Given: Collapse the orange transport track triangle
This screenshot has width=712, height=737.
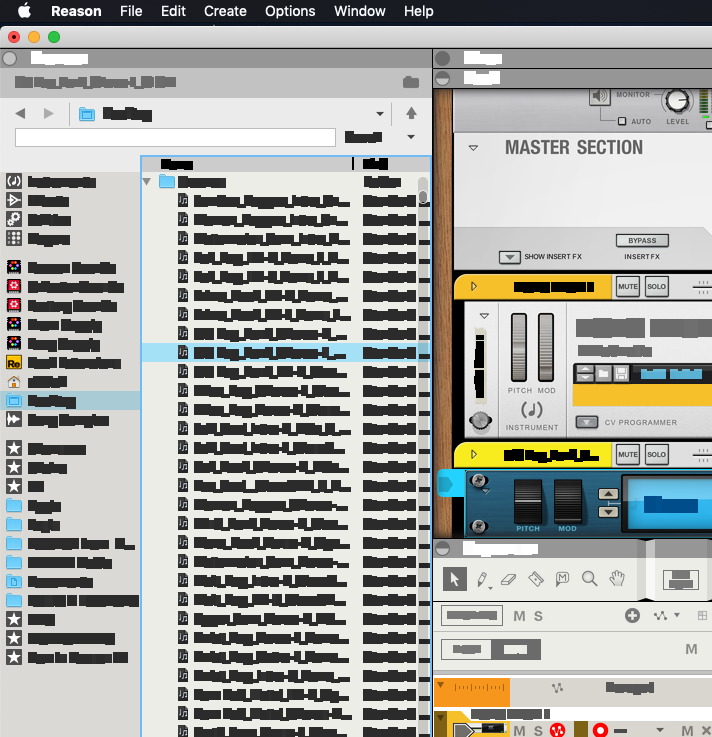Looking at the screenshot, I should click(x=440, y=685).
